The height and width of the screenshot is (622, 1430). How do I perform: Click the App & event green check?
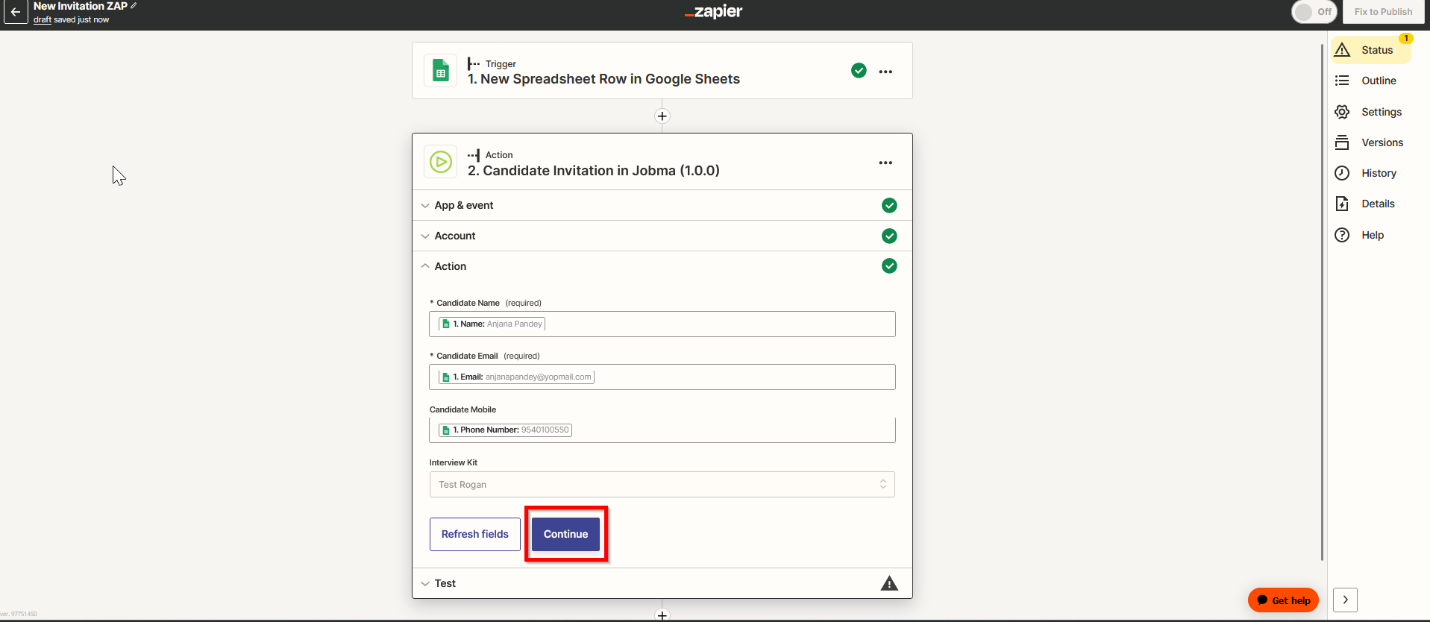pyautogui.click(x=889, y=205)
